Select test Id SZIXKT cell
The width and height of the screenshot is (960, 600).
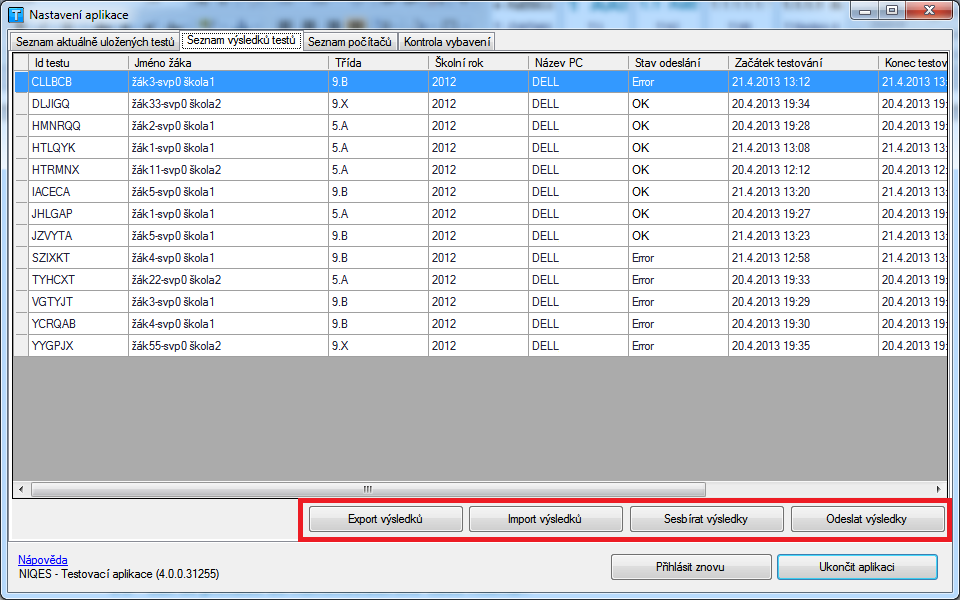[78, 258]
